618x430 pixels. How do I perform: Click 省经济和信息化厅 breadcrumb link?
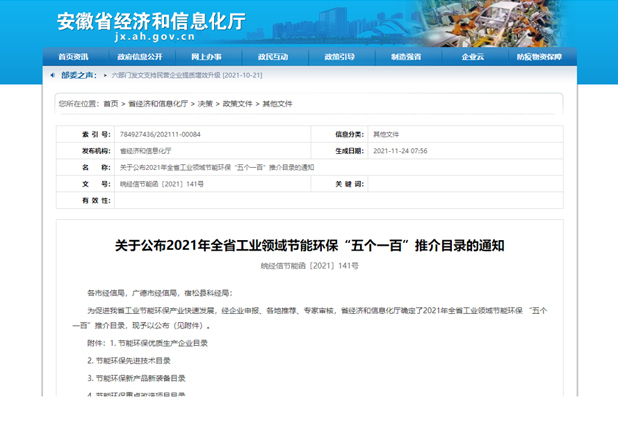pos(159,103)
